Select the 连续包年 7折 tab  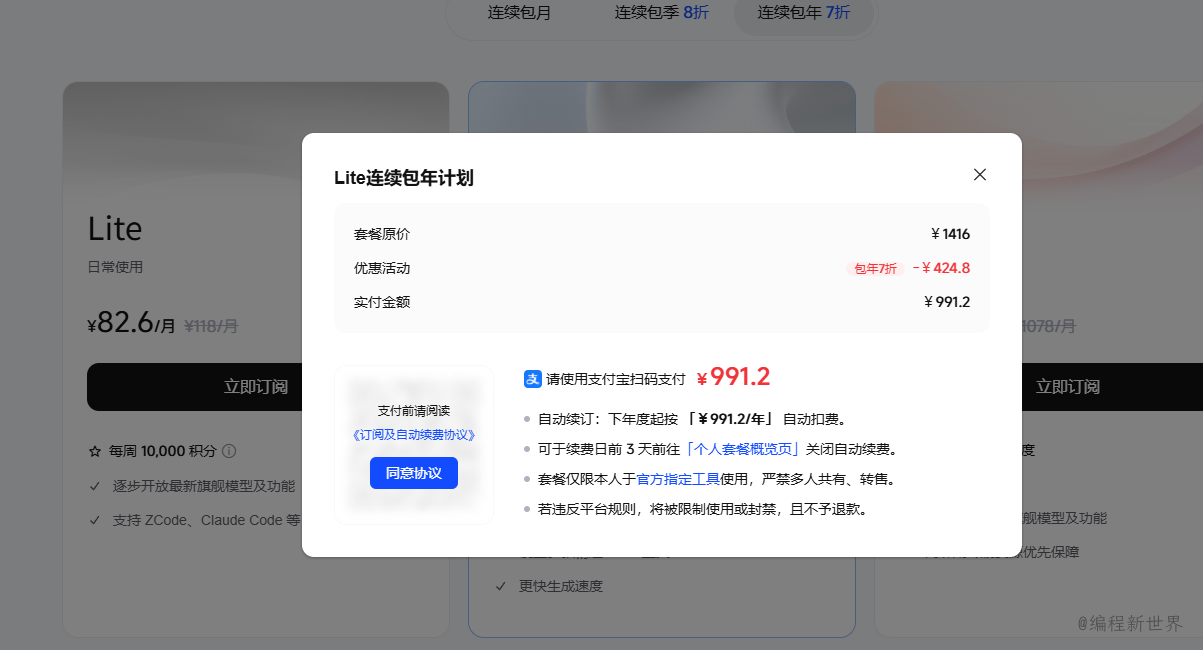click(x=804, y=13)
